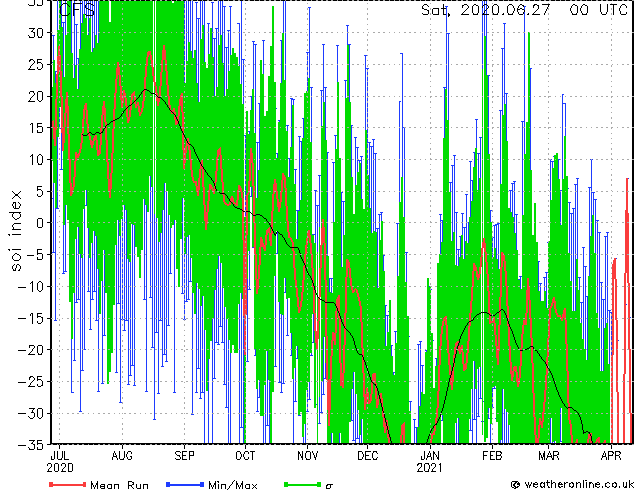Click the 'APR' month label

[611, 456]
